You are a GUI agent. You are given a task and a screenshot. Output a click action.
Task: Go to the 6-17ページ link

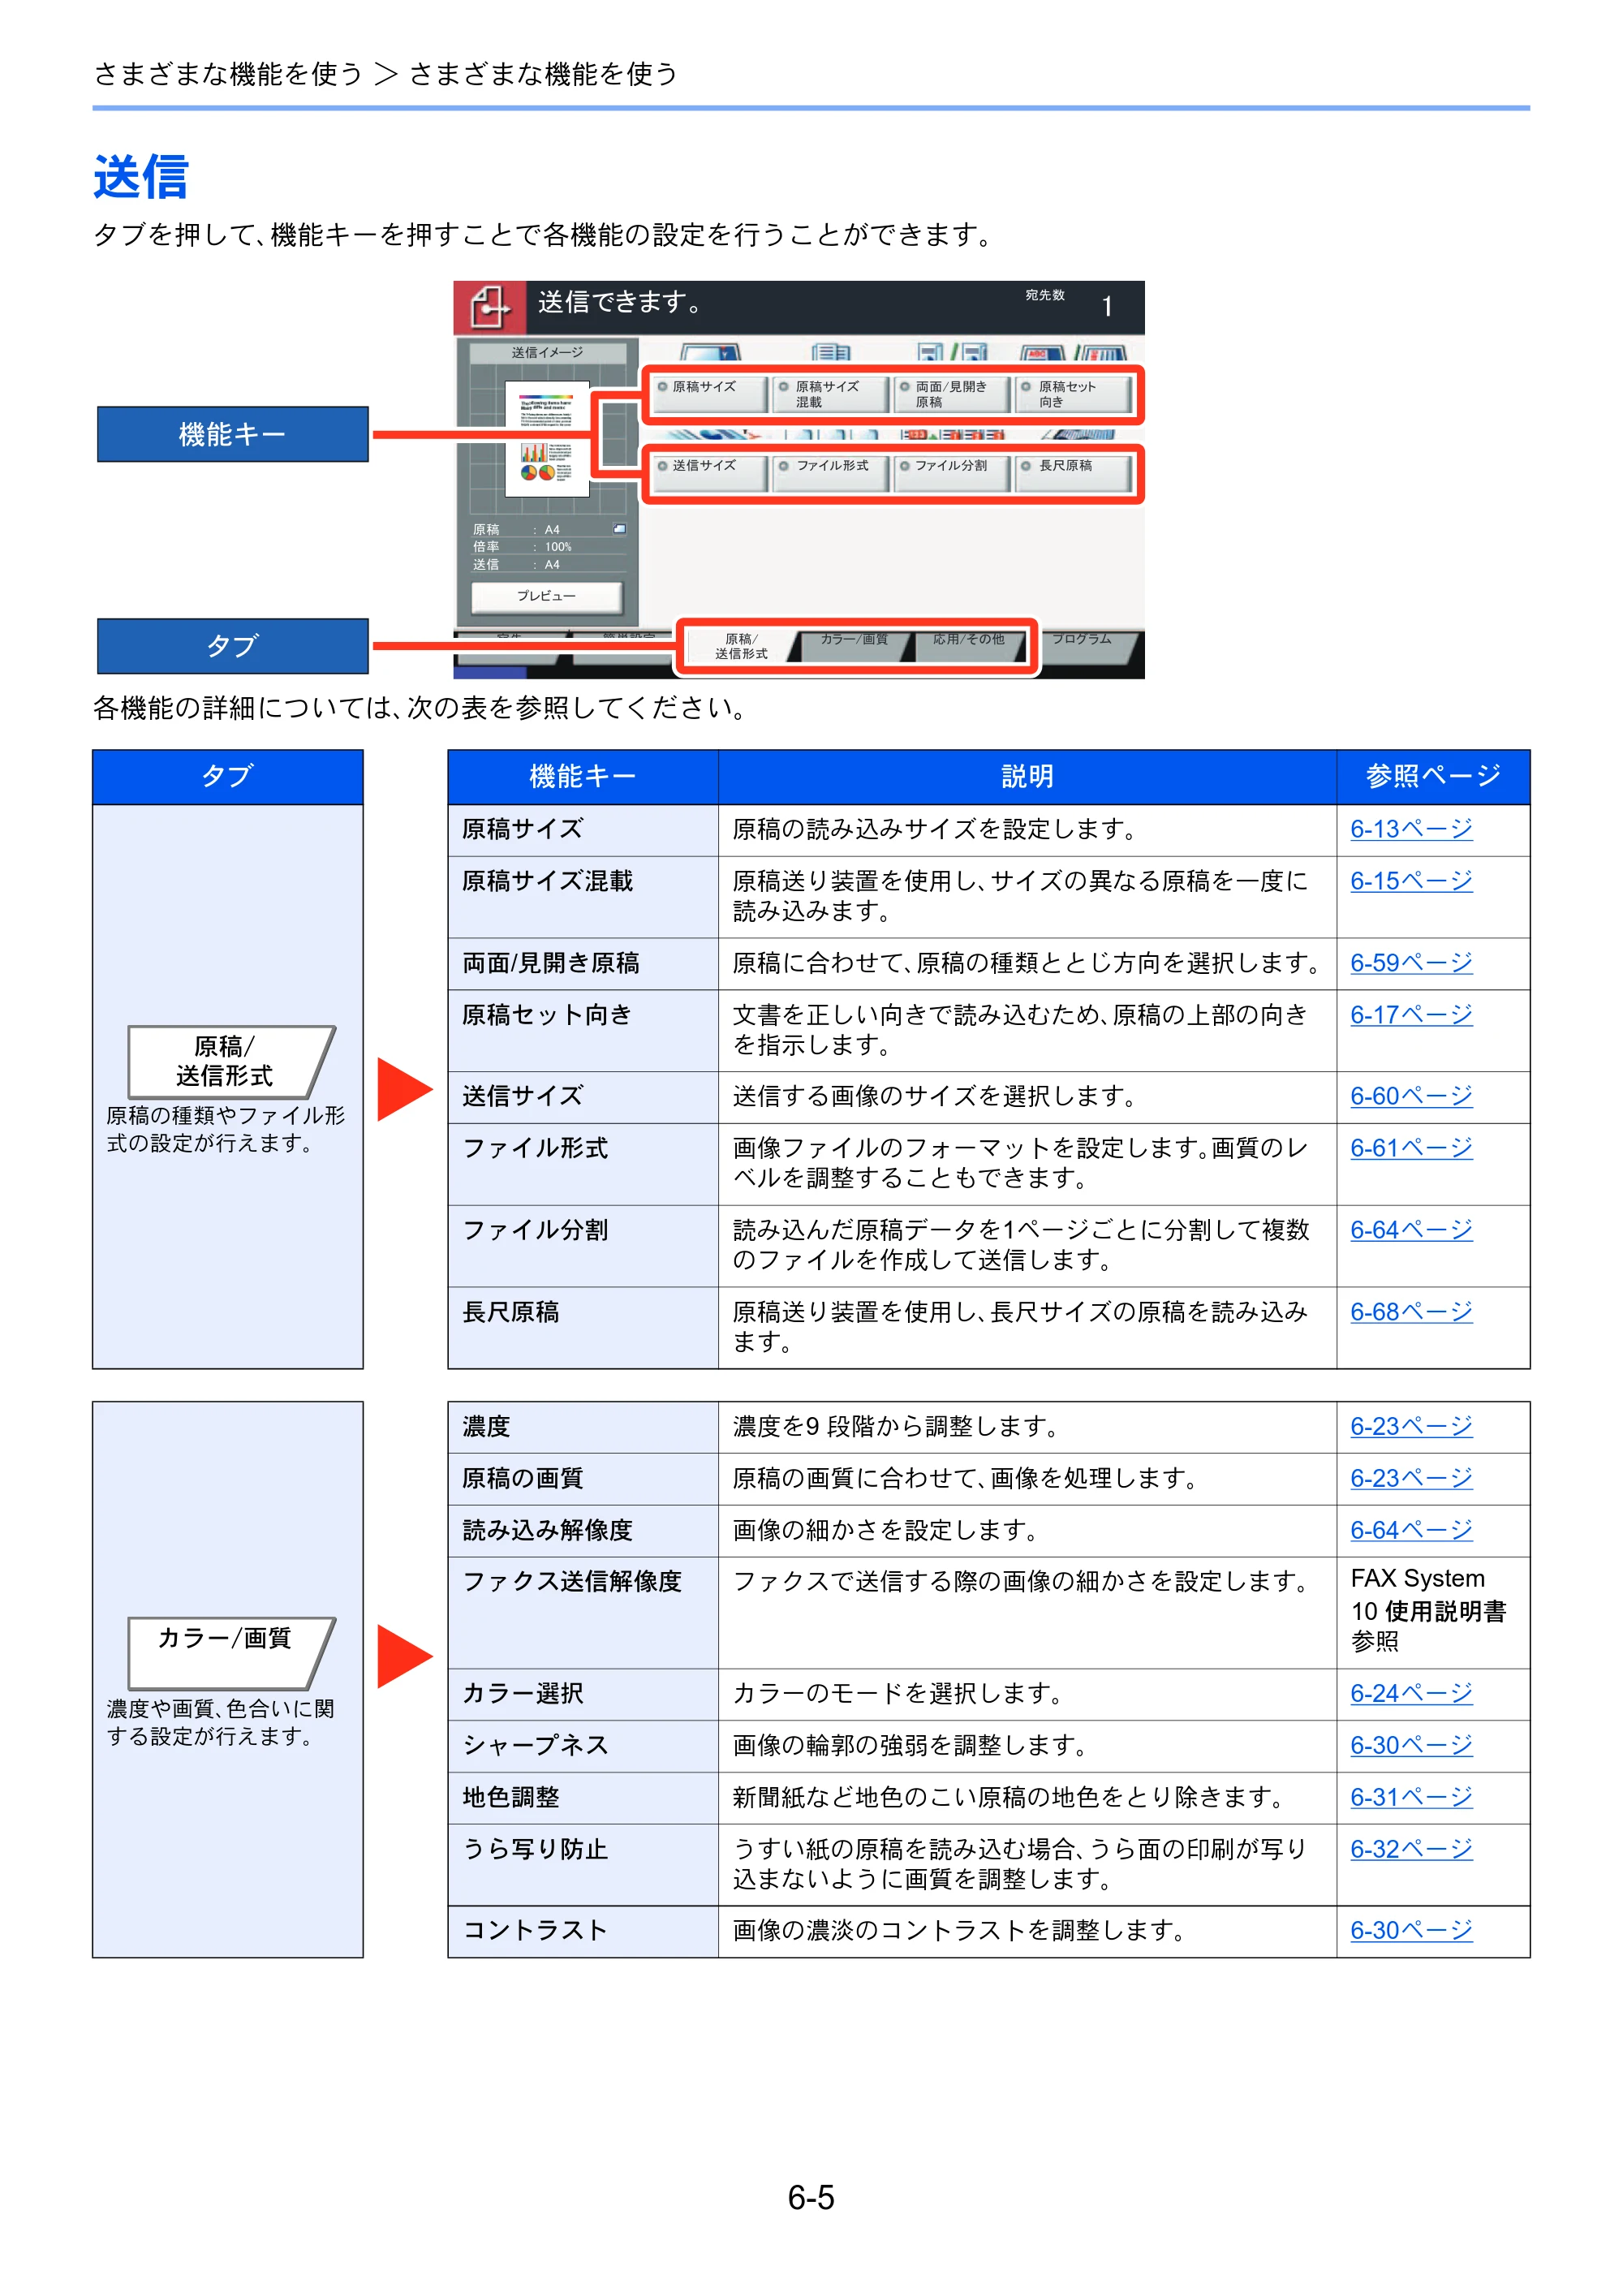click(x=1411, y=1015)
